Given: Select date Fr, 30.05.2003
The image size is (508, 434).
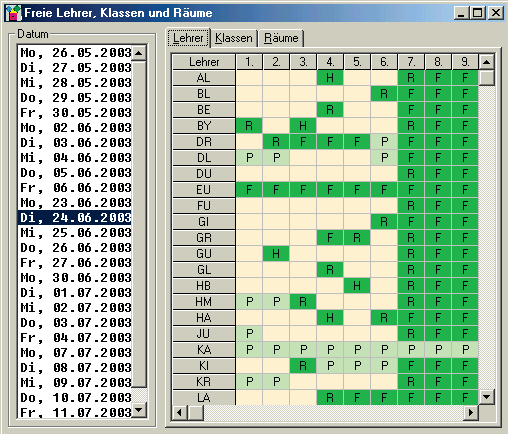Looking at the screenshot, I should (x=75, y=113).
